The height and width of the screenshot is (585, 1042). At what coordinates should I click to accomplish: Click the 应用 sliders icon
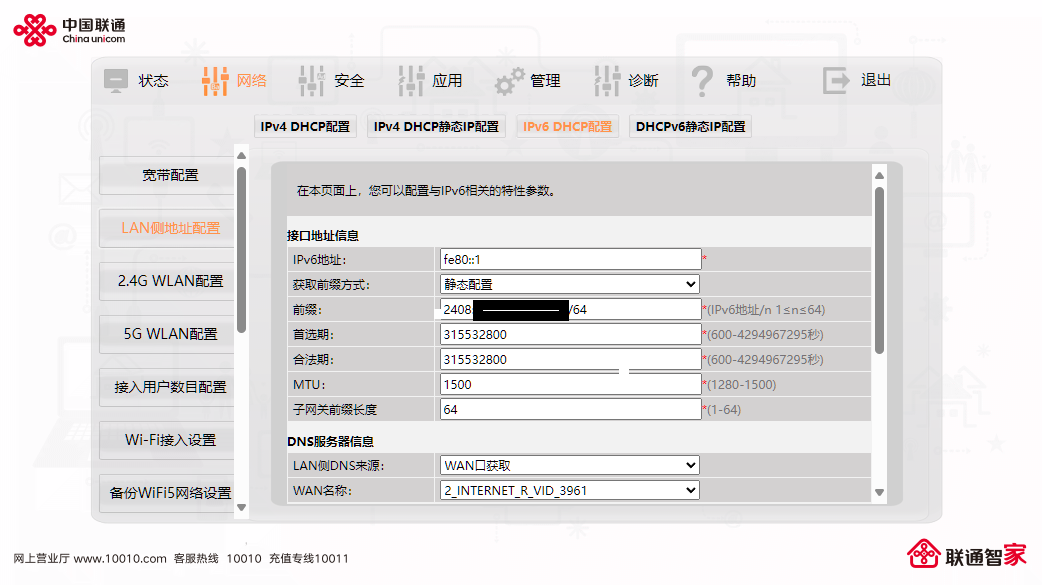pyautogui.click(x=411, y=81)
